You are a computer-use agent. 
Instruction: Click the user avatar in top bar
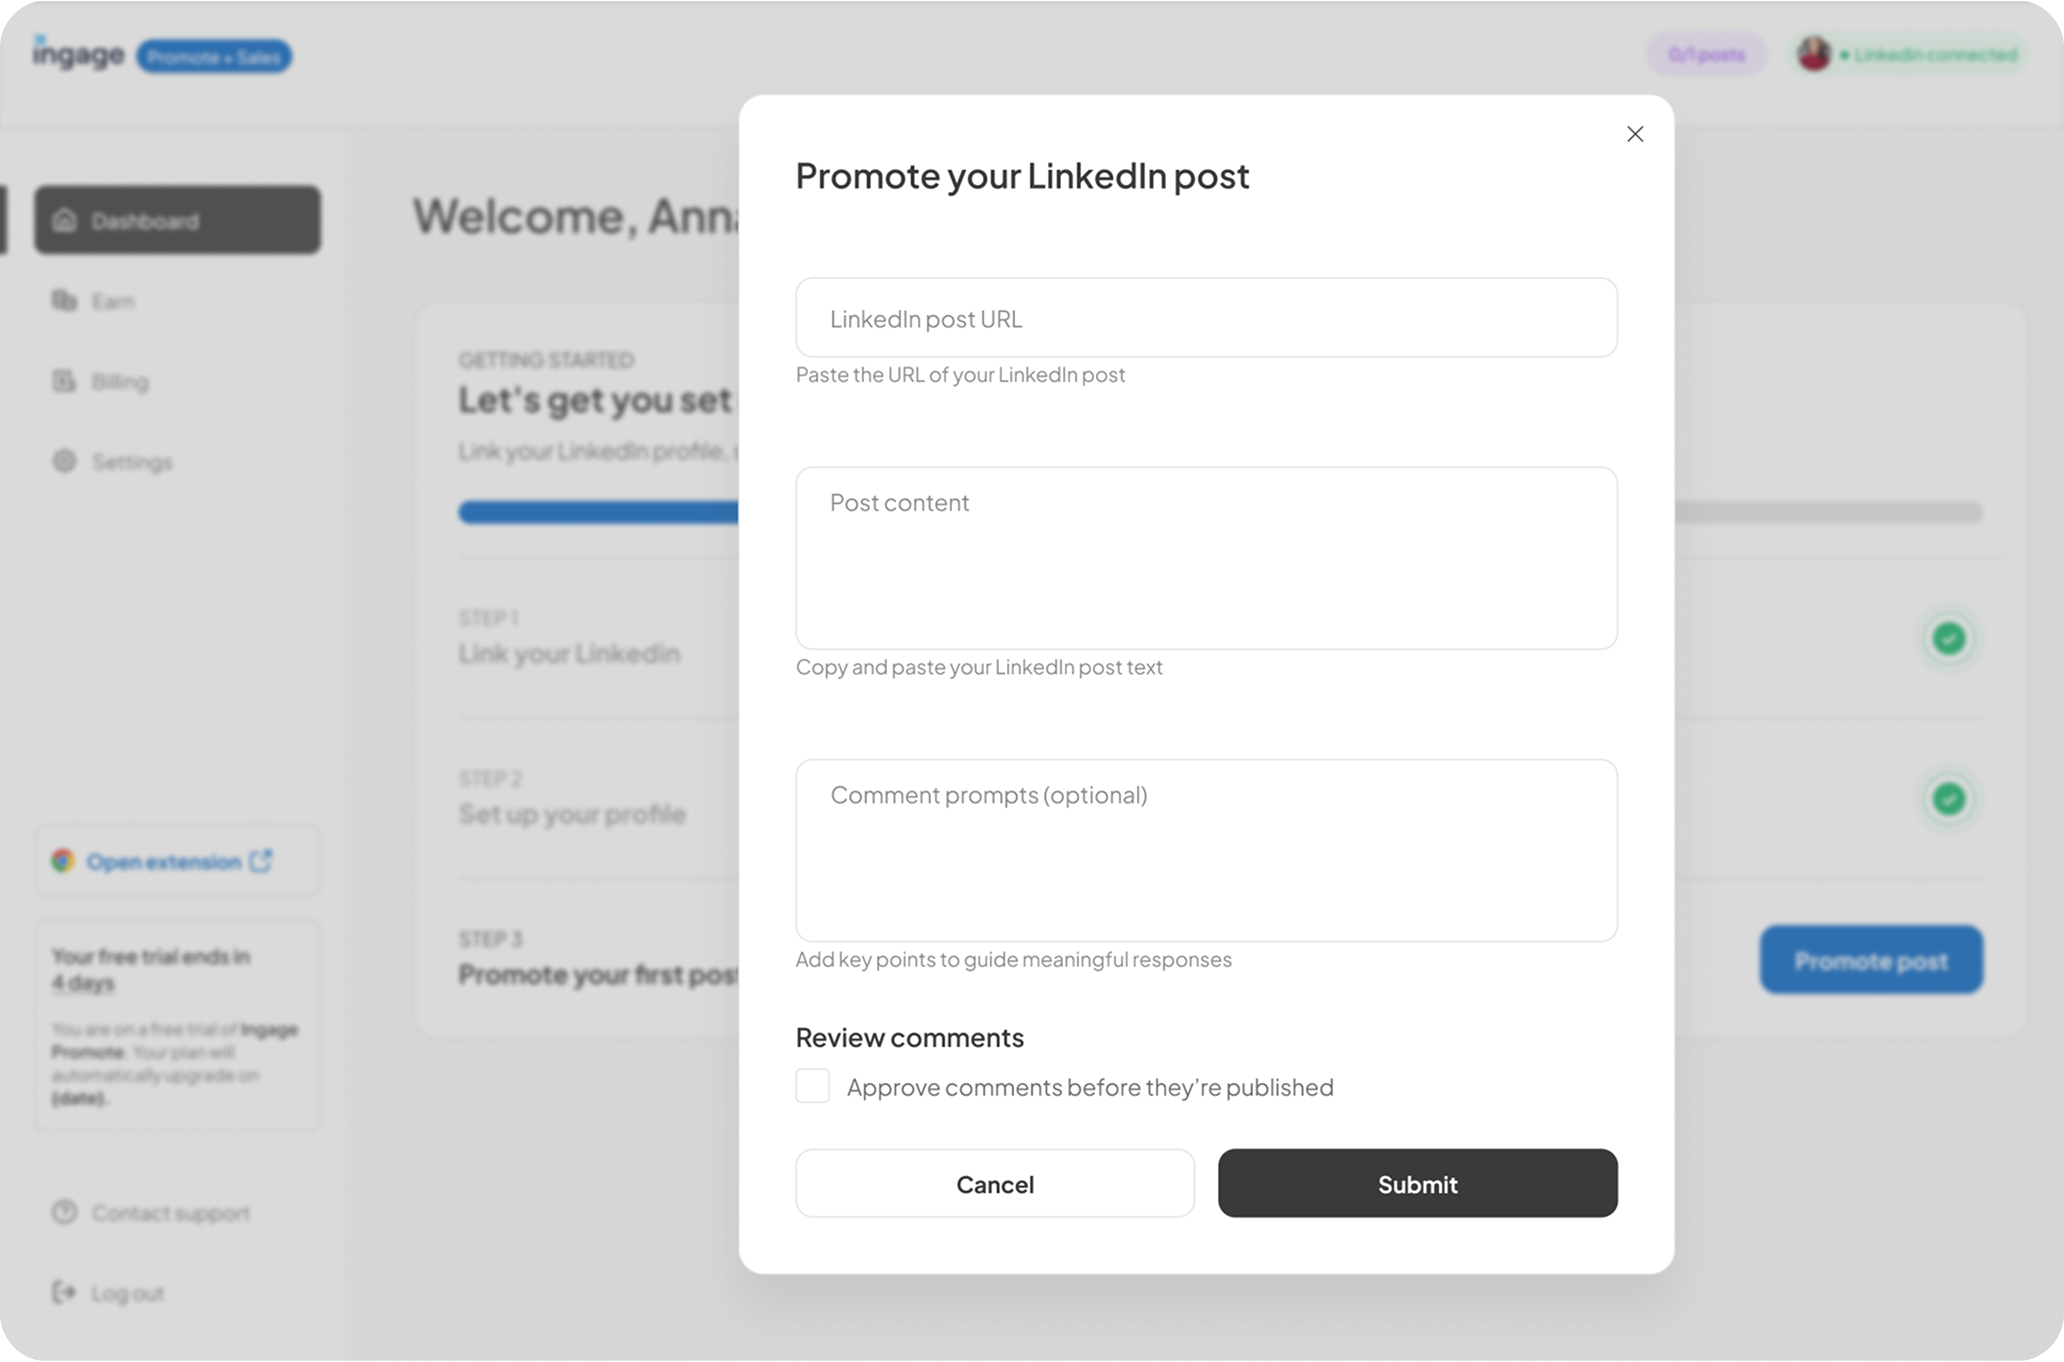point(1813,54)
